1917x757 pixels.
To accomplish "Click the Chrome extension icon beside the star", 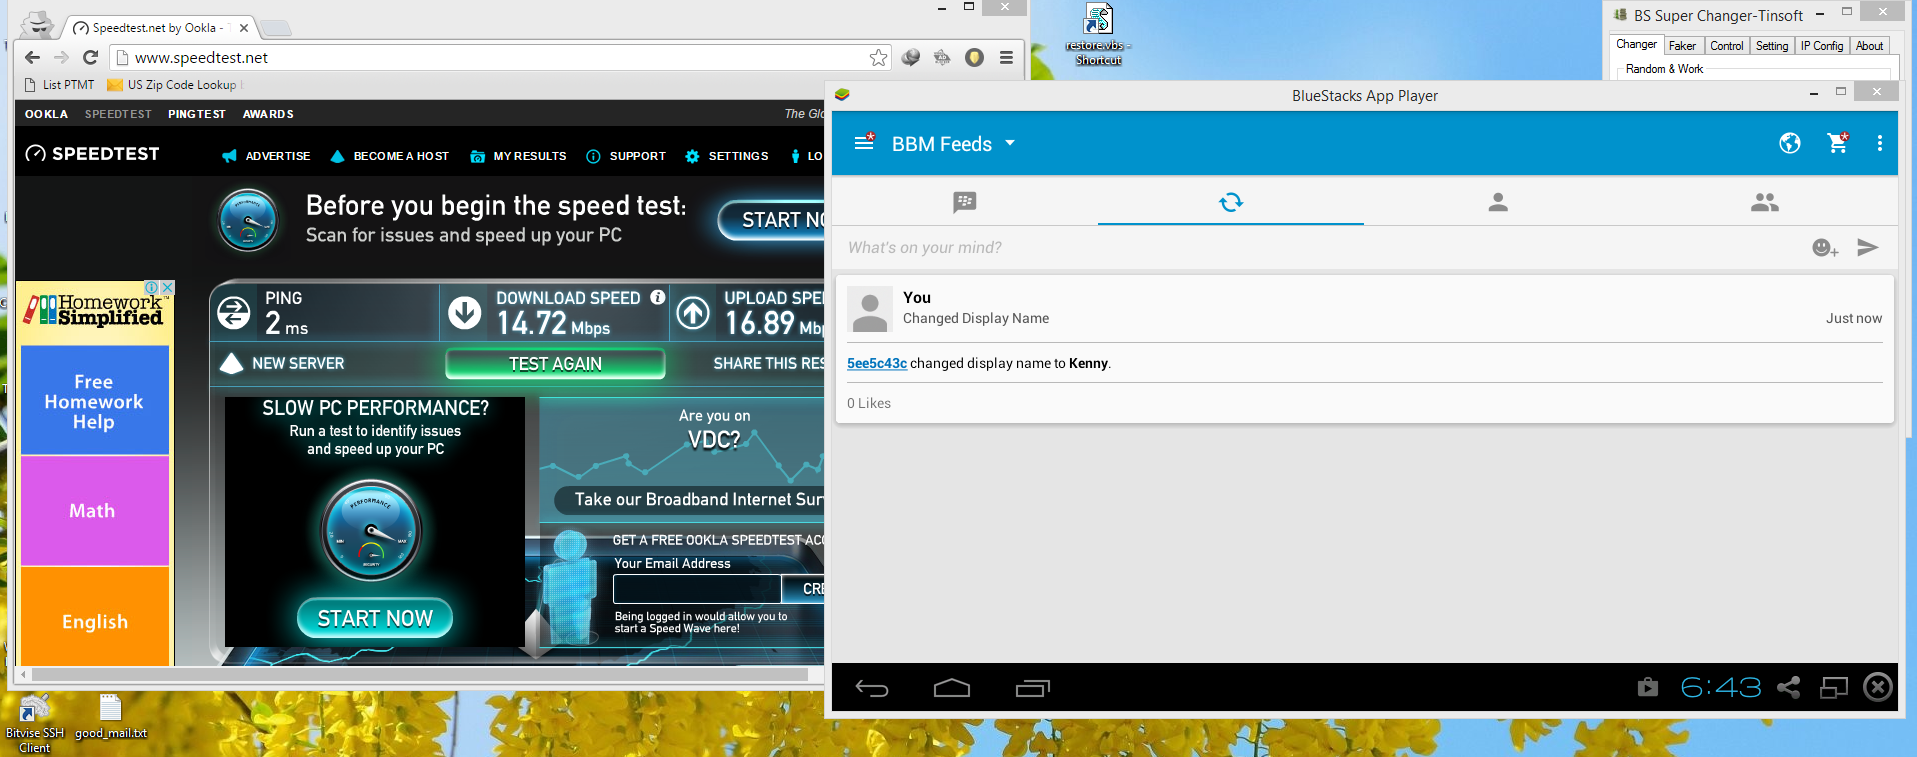I will 910,58.
